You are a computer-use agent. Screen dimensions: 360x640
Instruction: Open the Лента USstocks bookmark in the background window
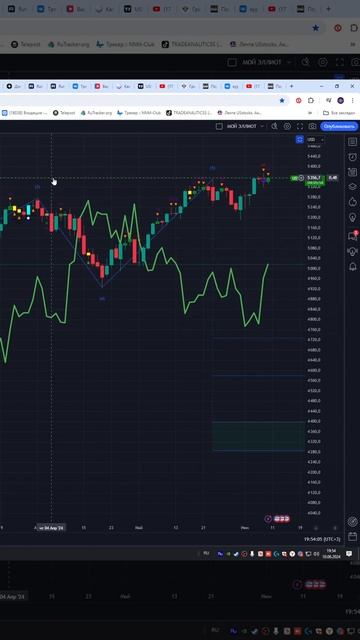point(260,44)
